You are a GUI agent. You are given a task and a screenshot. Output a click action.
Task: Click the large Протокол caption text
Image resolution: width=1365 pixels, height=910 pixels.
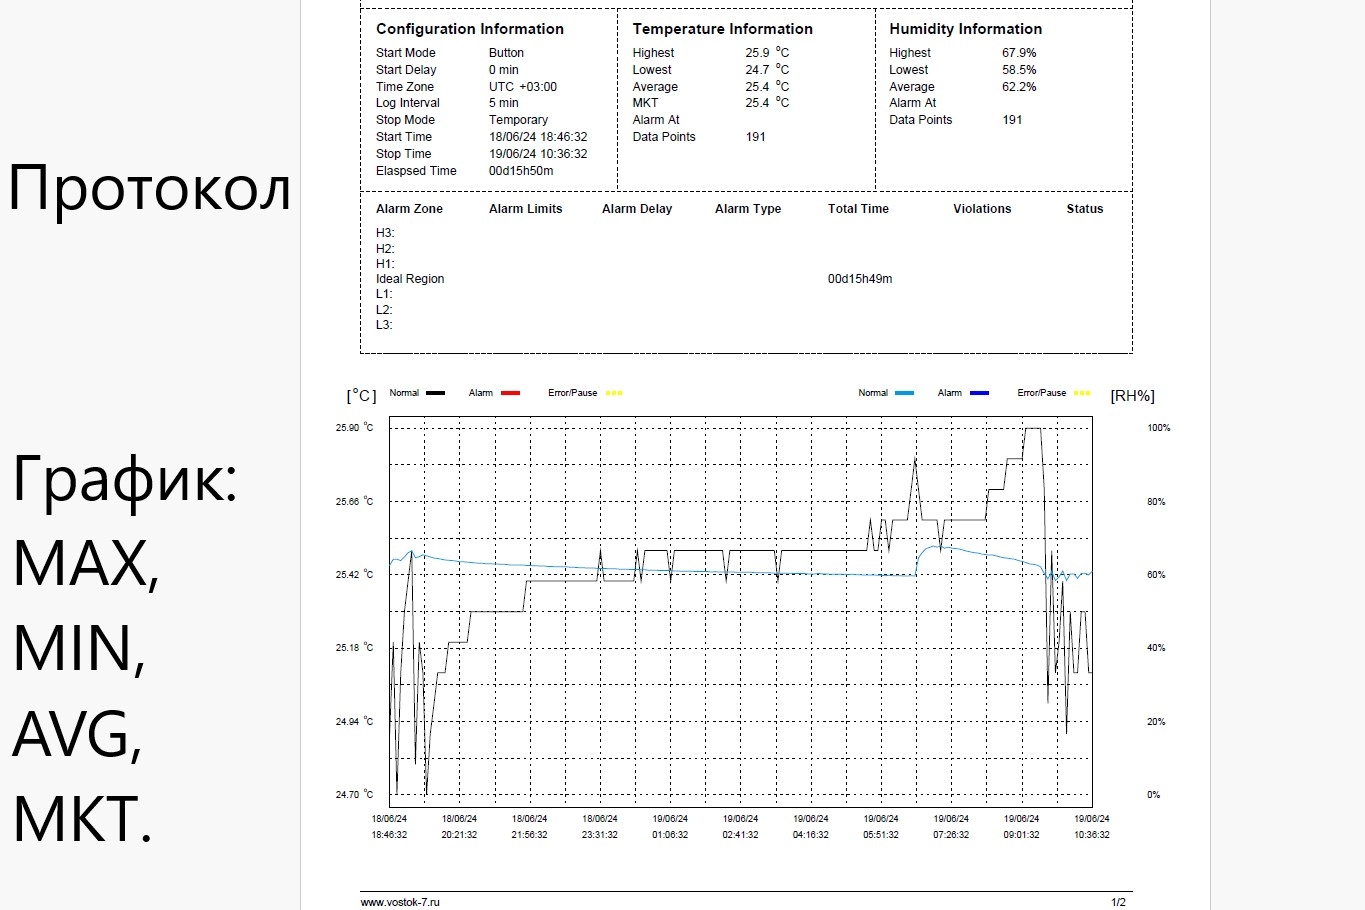tap(150, 188)
